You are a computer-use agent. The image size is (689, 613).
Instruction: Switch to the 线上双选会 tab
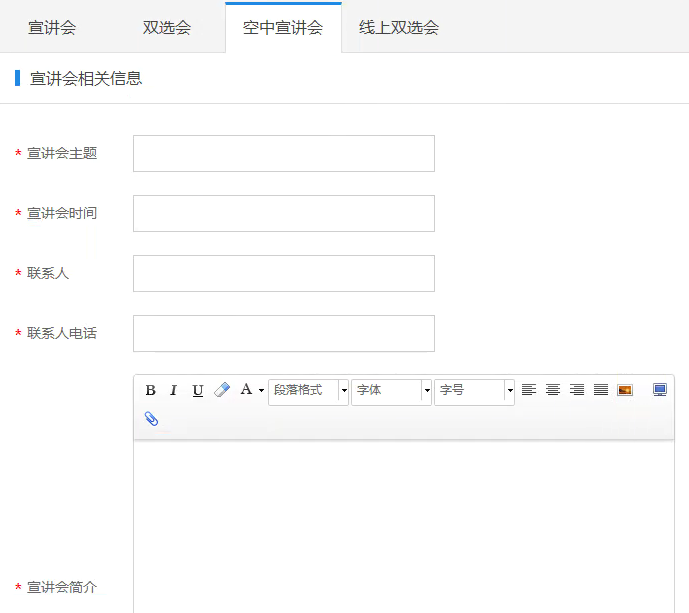click(399, 27)
